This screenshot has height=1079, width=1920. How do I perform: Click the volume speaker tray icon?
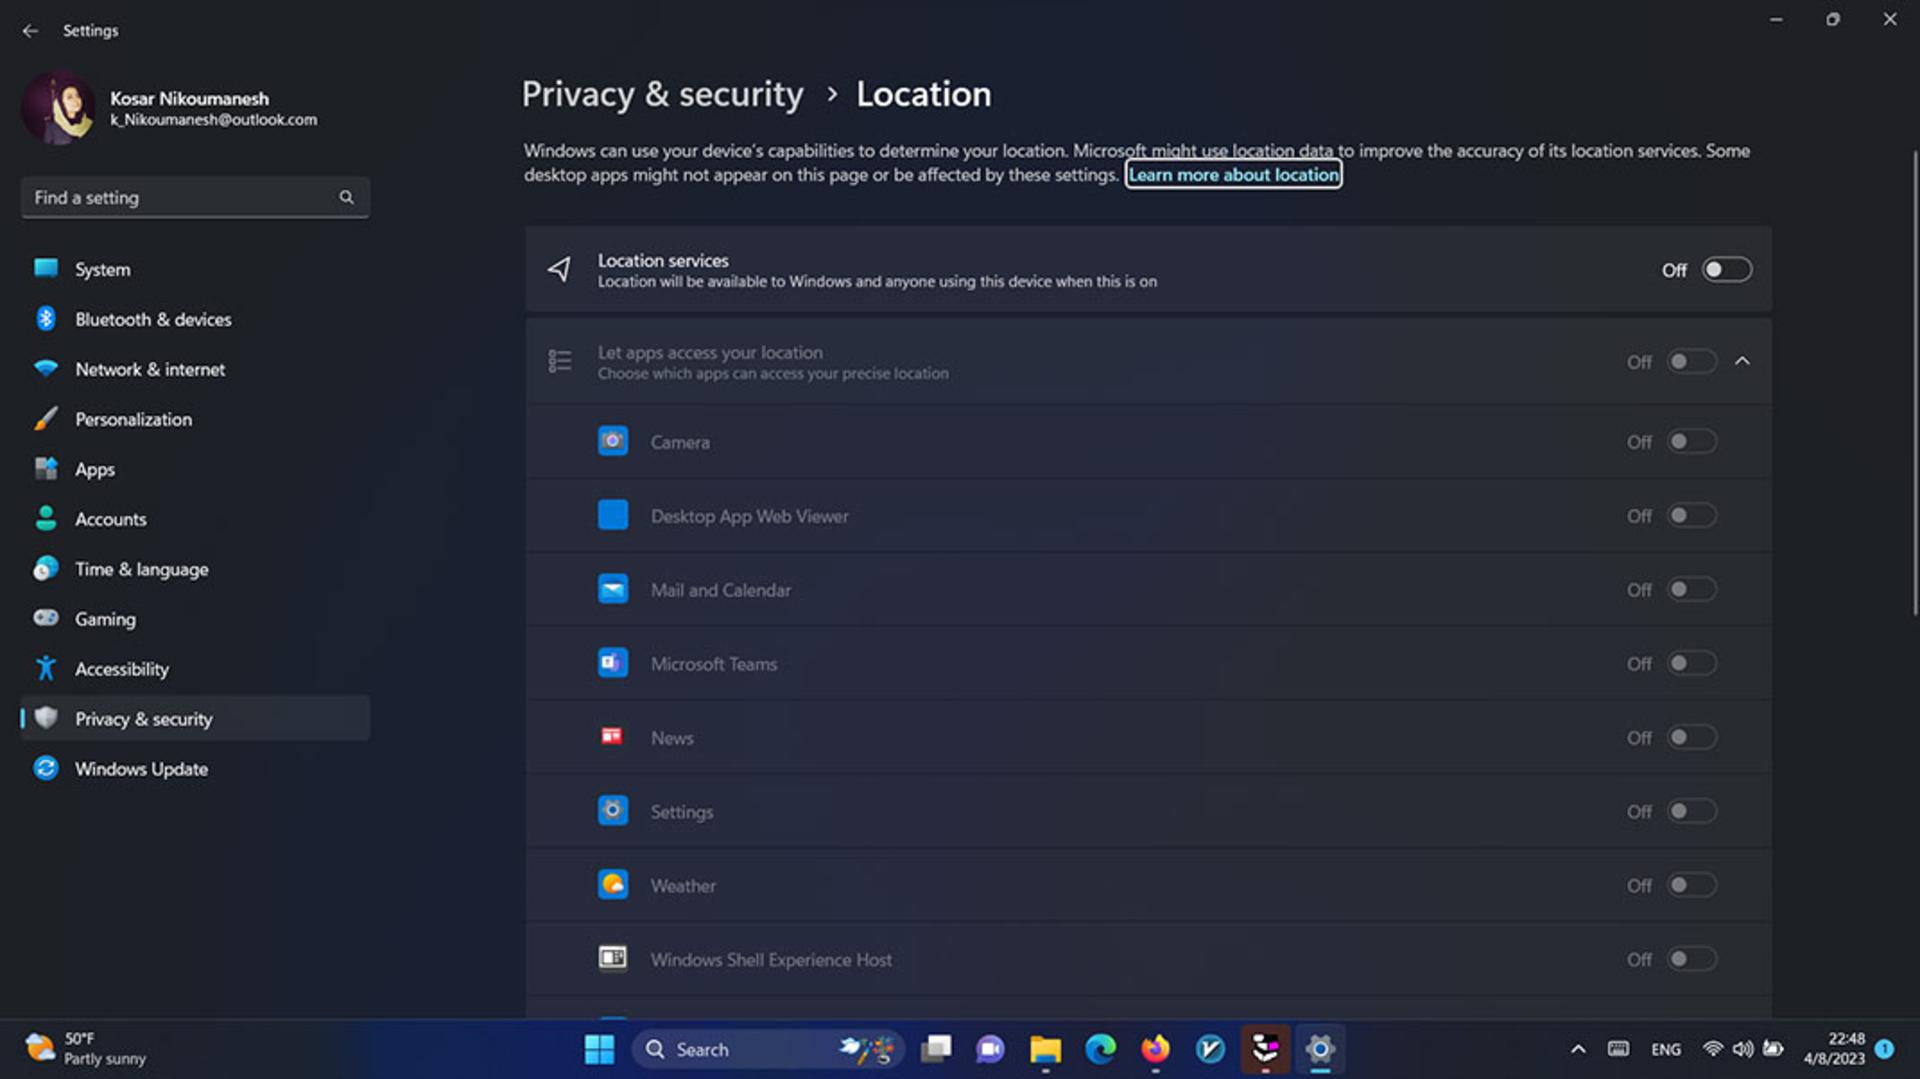(1743, 1049)
